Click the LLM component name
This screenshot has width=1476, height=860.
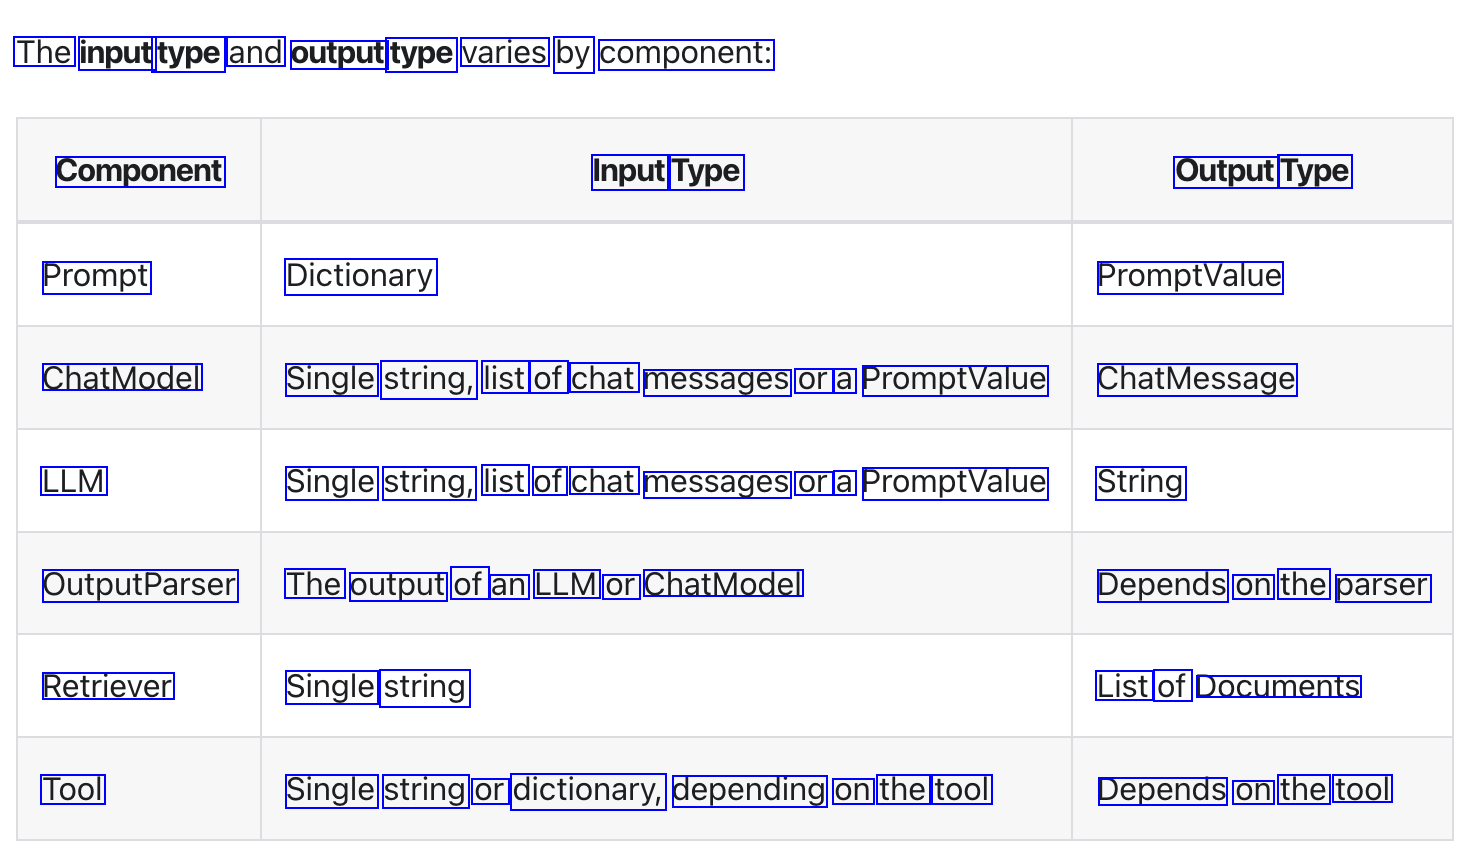[74, 481]
